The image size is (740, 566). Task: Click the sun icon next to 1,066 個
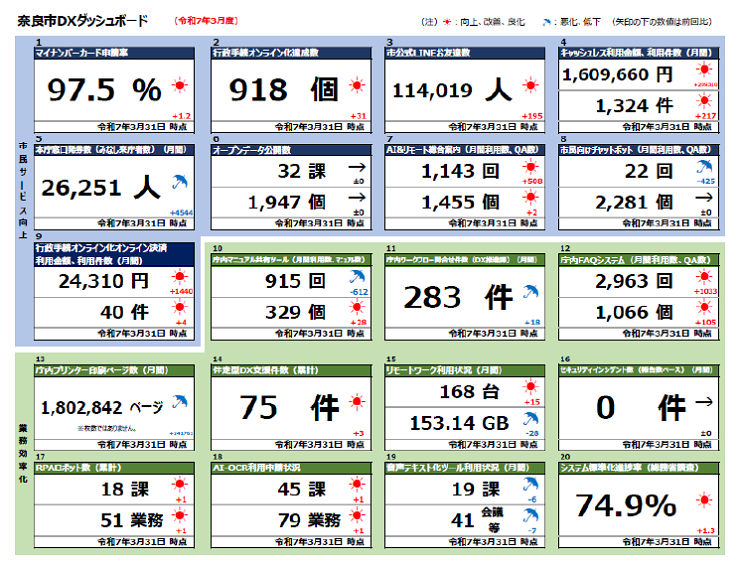(704, 308)
